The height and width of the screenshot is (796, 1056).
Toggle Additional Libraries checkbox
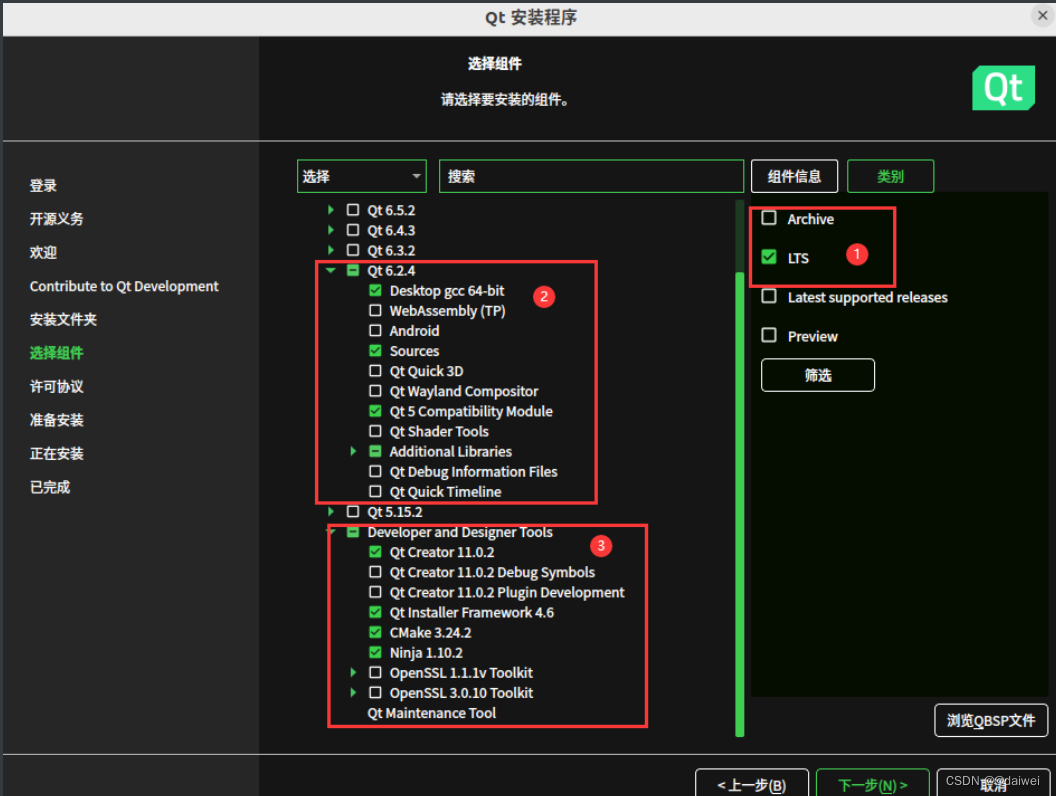(375, 451)
